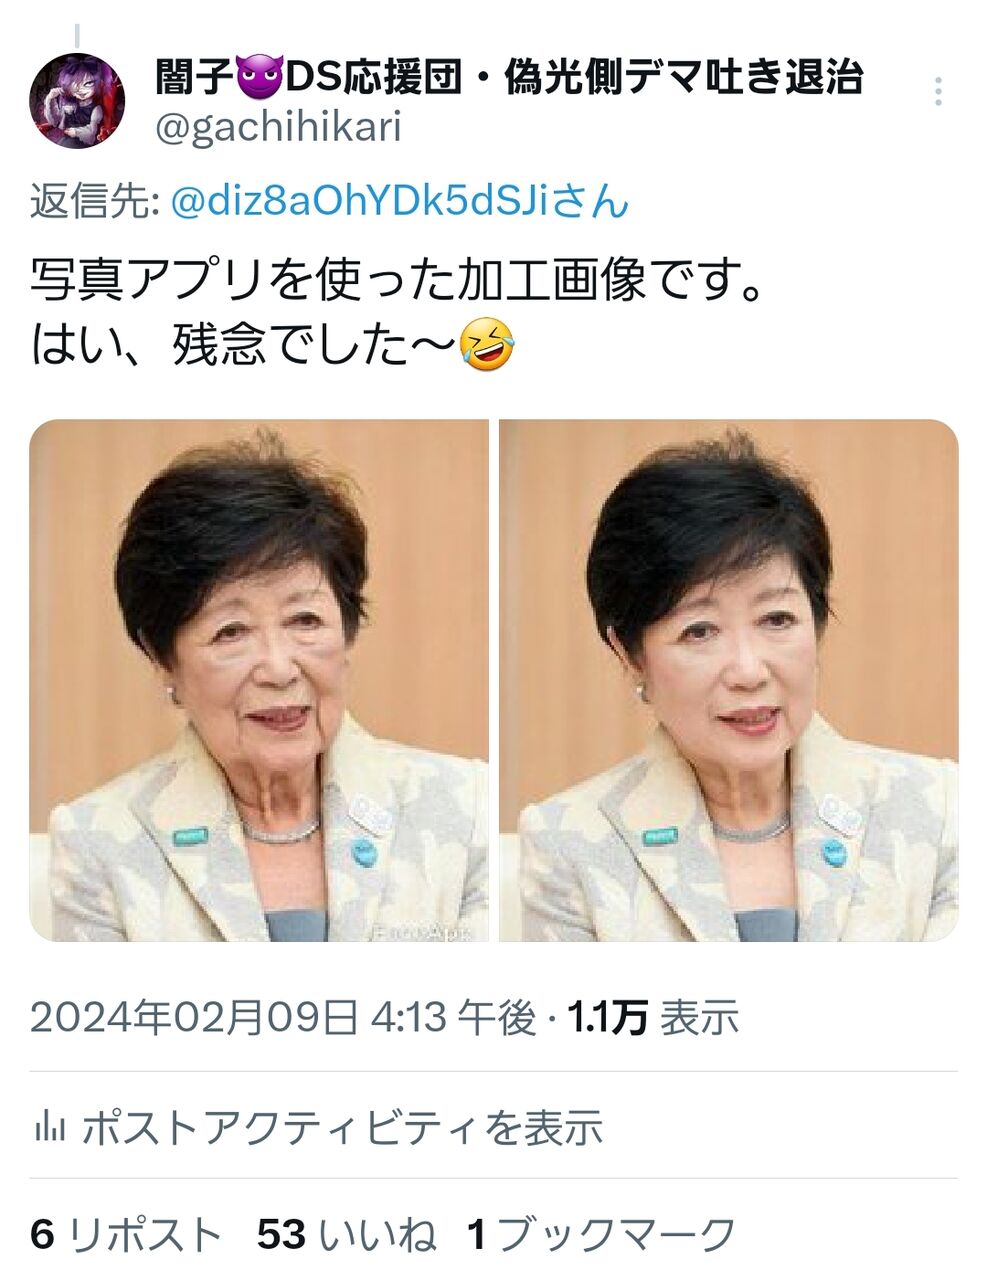Click the tweet text 写真アプリを使った加工画像です
This screenshot has height=1280, width=987.
point(397,282)
